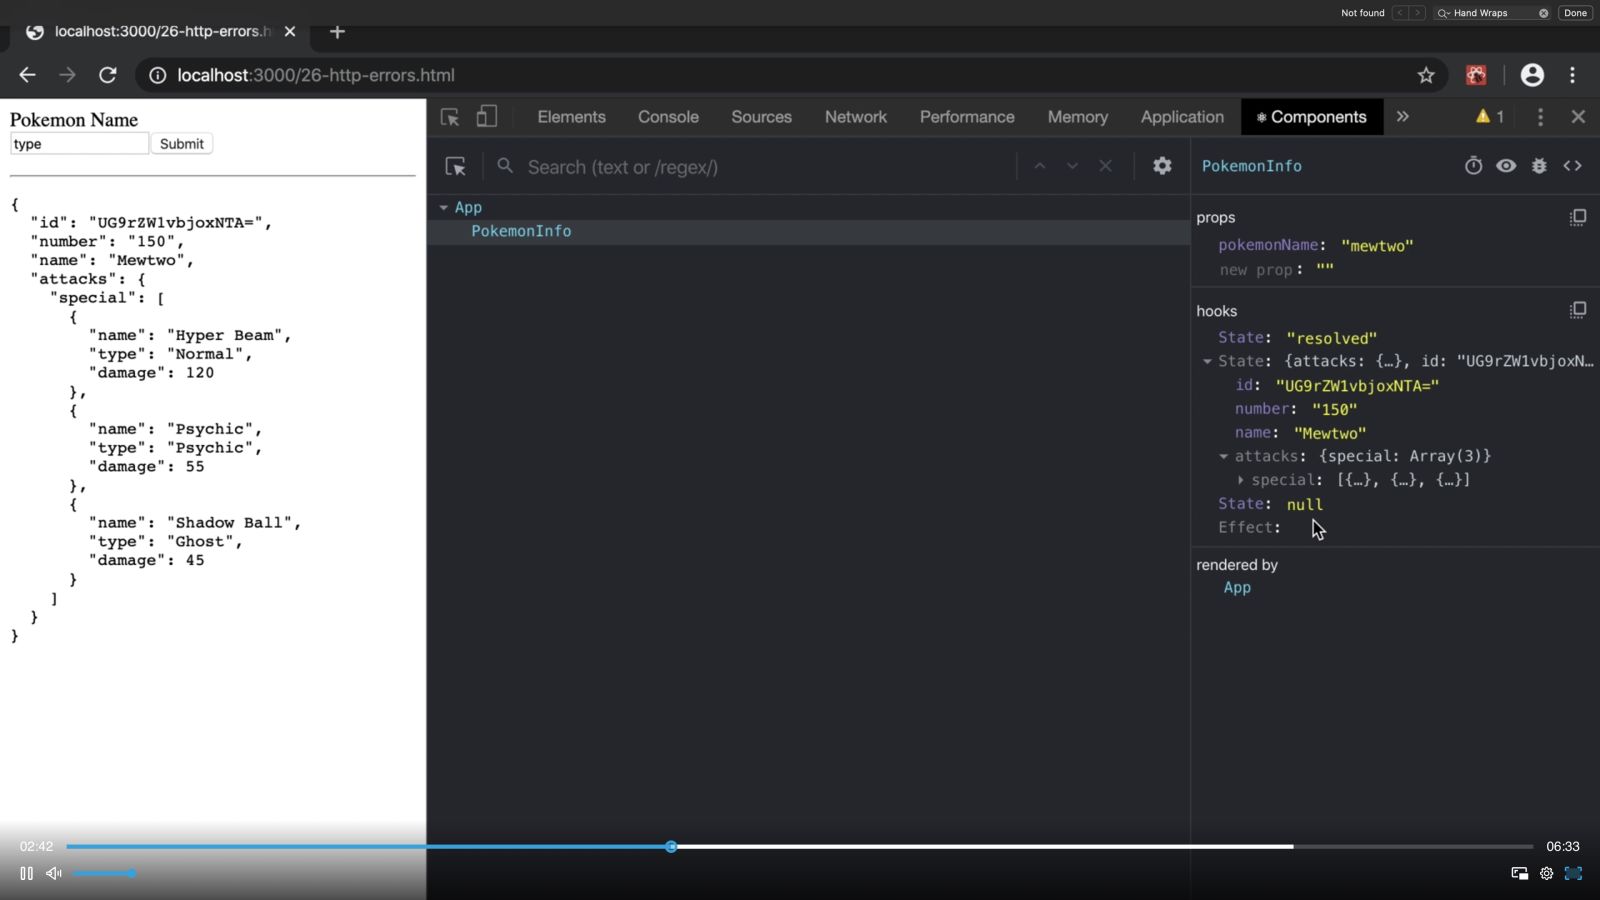Go to previous search result
1600x900 pixels.
click(x=1040, y=166)
